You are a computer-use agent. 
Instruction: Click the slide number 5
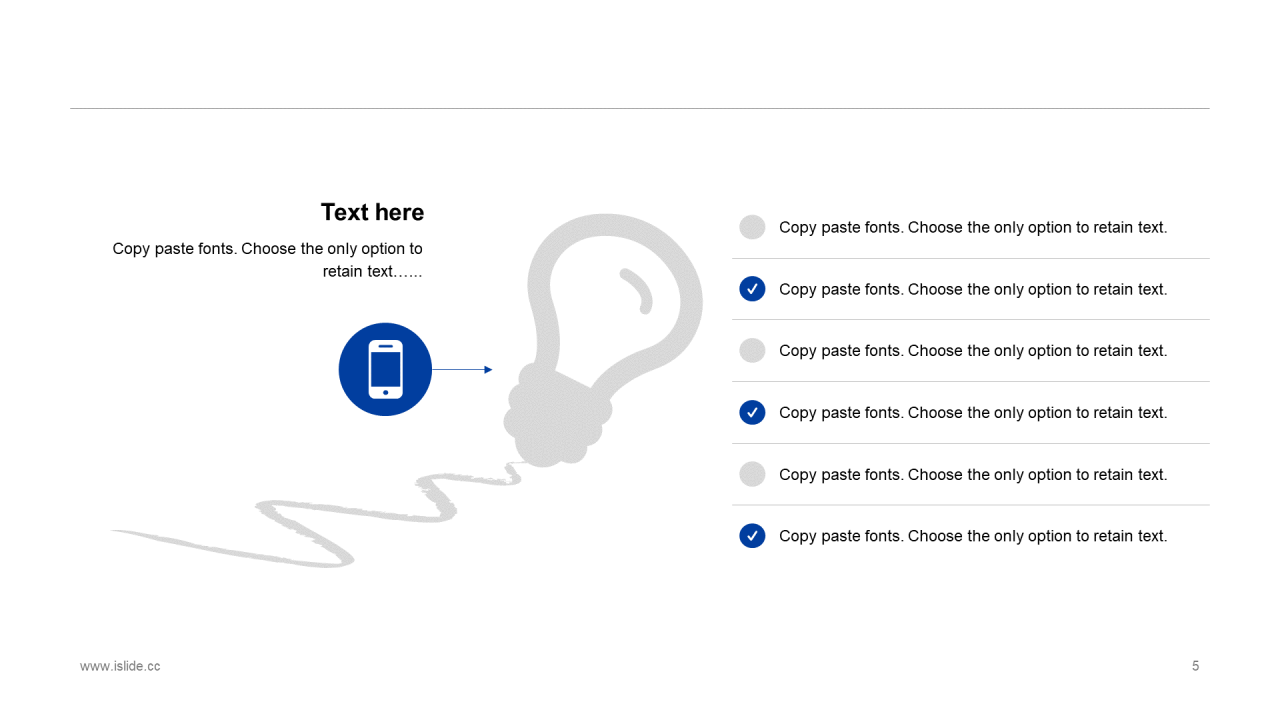click(x=1195, y=666)
